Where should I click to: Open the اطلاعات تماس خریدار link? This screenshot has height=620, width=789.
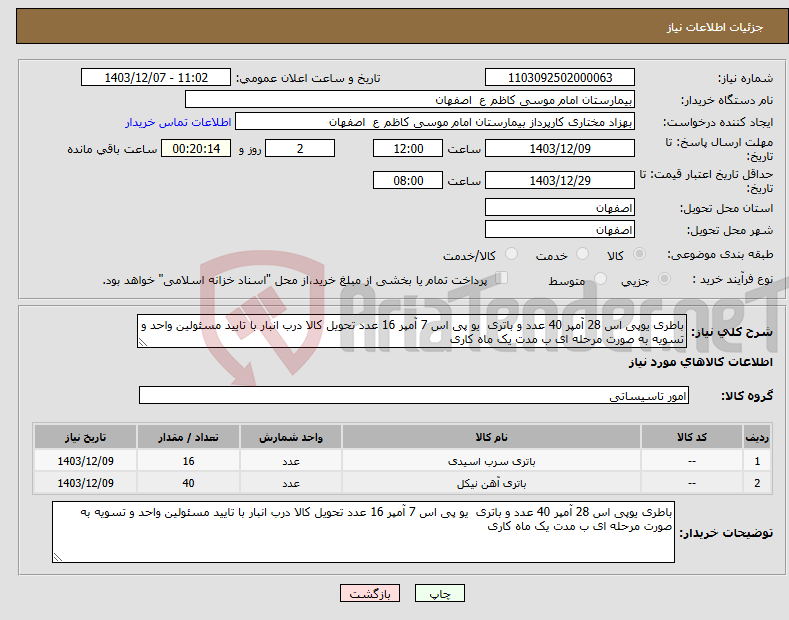(178, 122)
